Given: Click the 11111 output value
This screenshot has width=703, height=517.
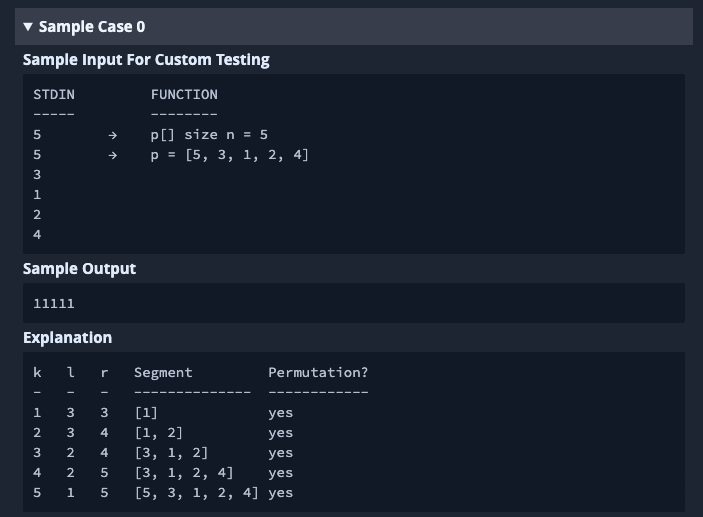Looking at the screenshot, I should (54, 303).
